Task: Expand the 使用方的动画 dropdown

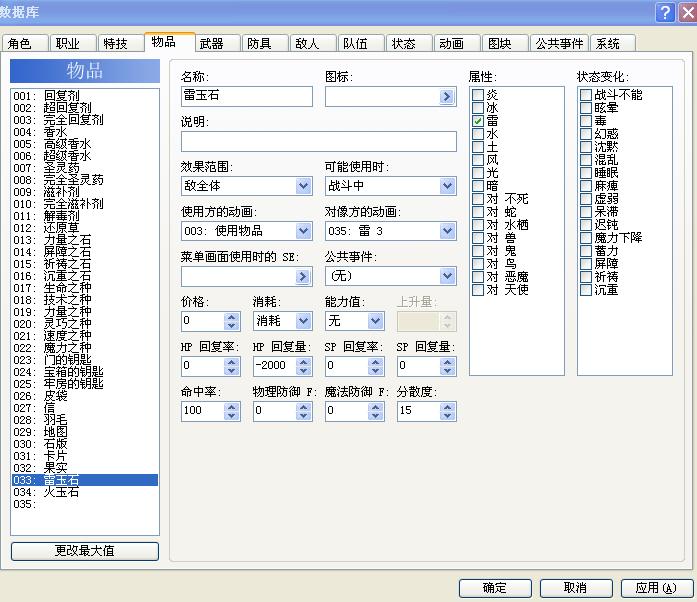Action: [247, 231]
